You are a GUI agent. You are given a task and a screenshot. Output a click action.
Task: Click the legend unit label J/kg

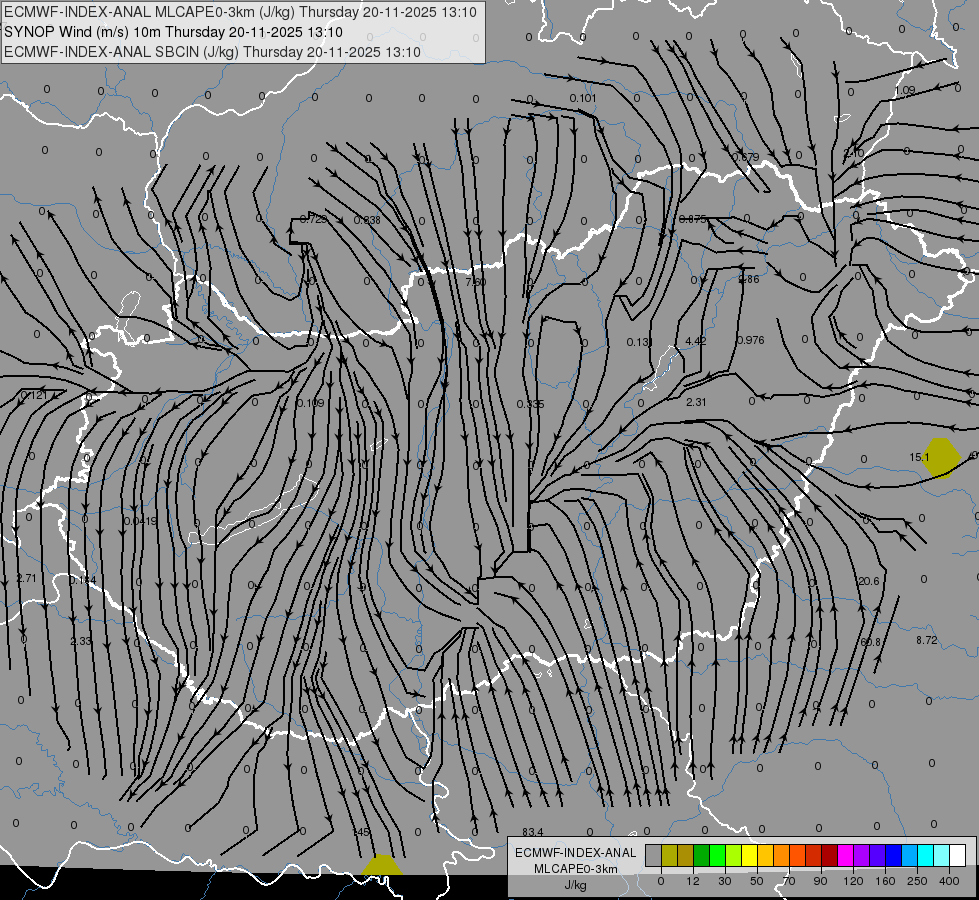575,885
